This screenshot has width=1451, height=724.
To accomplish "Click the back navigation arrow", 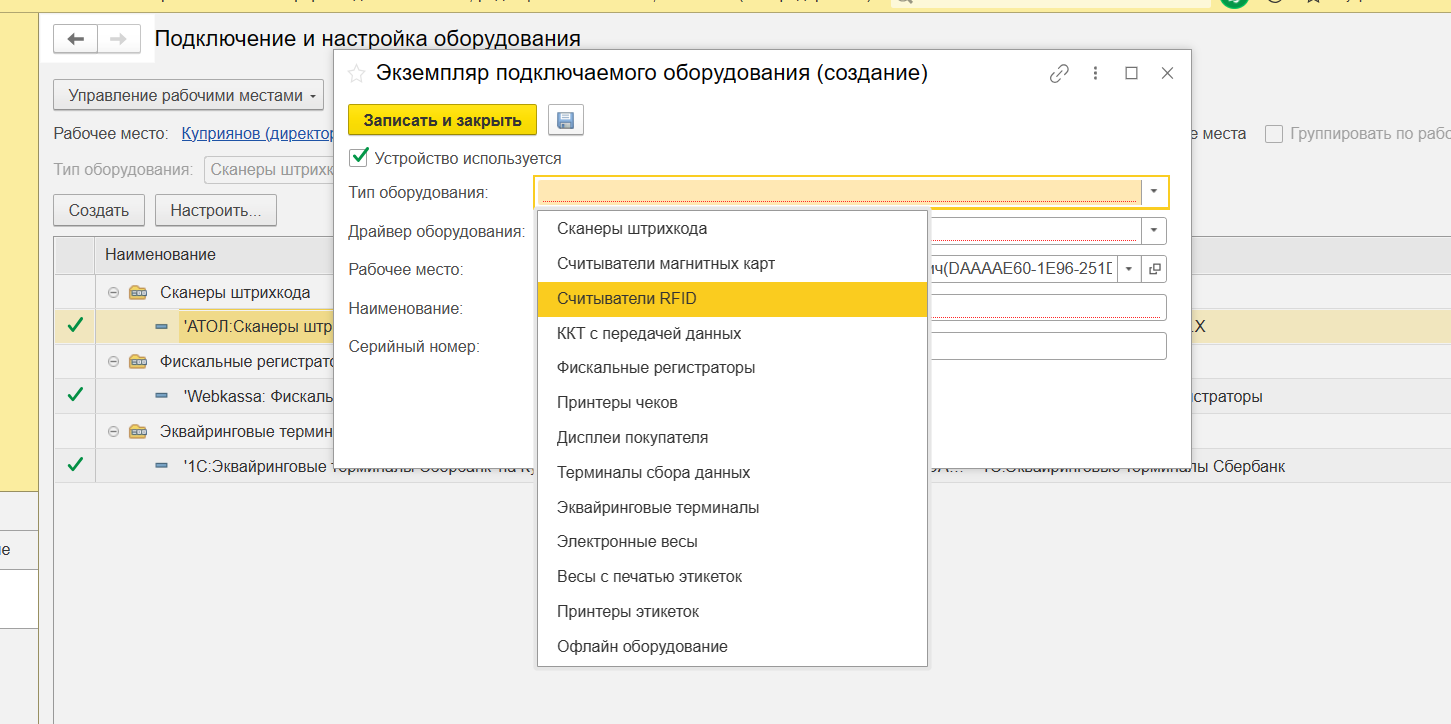I will click(x=76, y=39).
